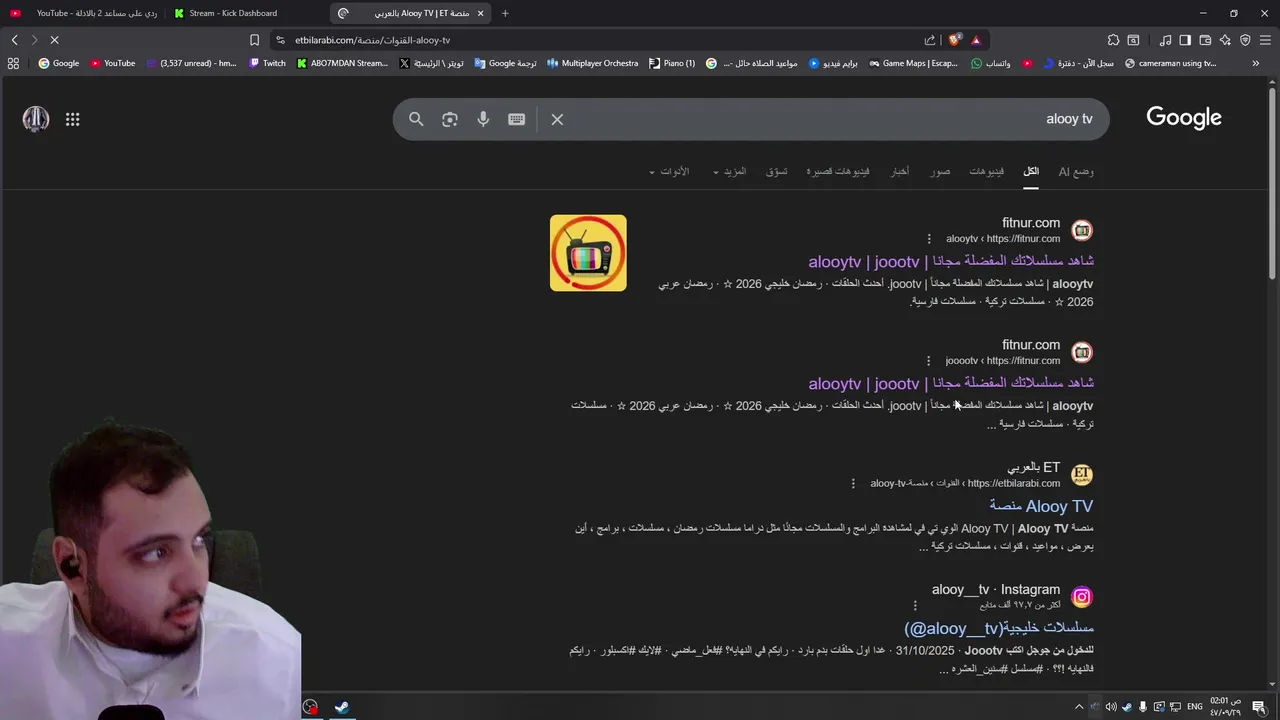Open the Brave Wallet icon
Screen dimensions: 1280x720
pyautogui.click(x=1205, y=40)
